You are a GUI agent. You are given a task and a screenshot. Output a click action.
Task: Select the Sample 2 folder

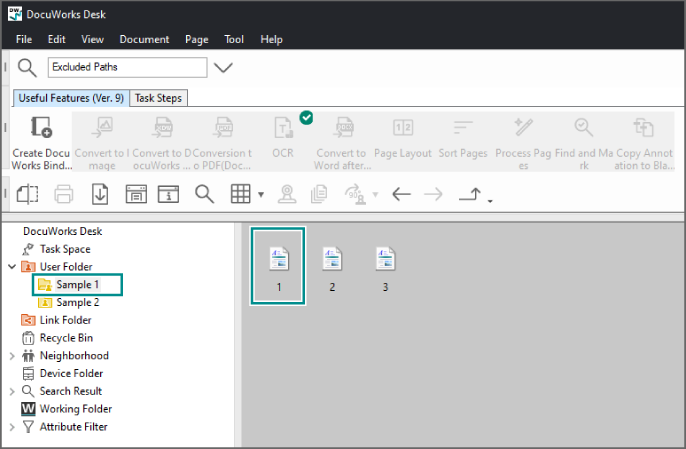pyautogui.click(x=77, y=302)
